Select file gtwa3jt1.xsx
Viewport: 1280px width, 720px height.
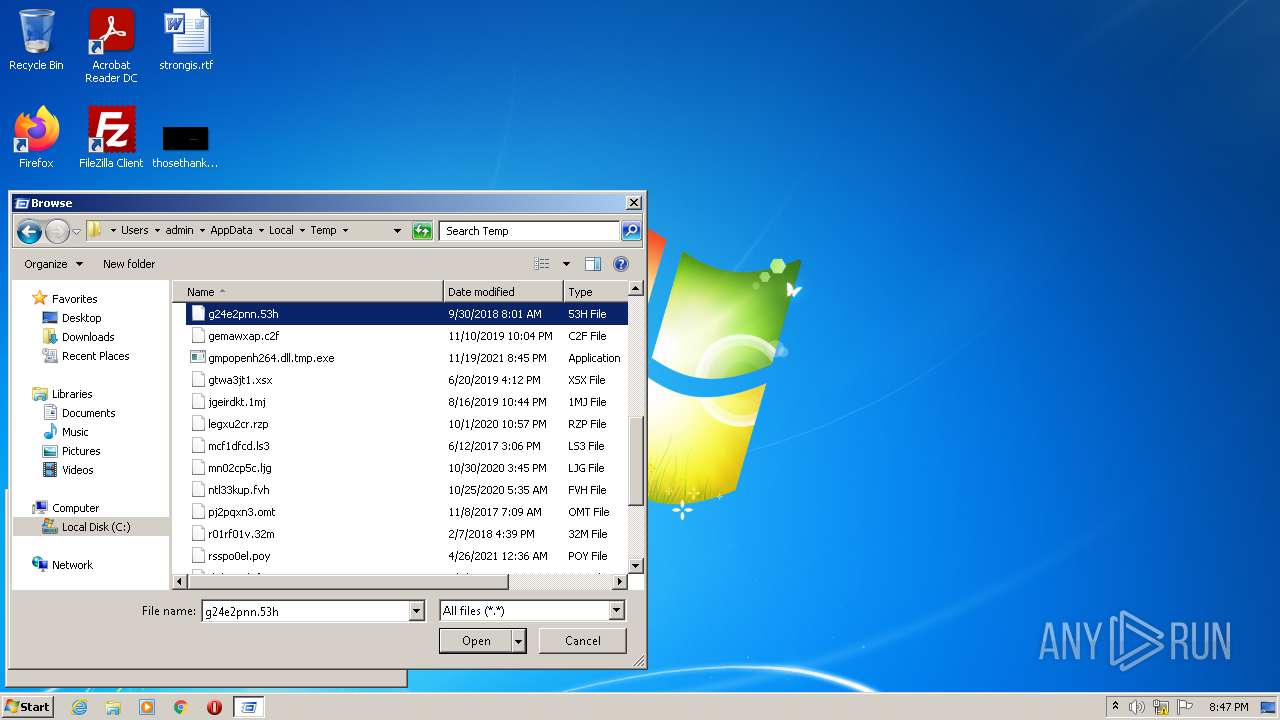407,380
